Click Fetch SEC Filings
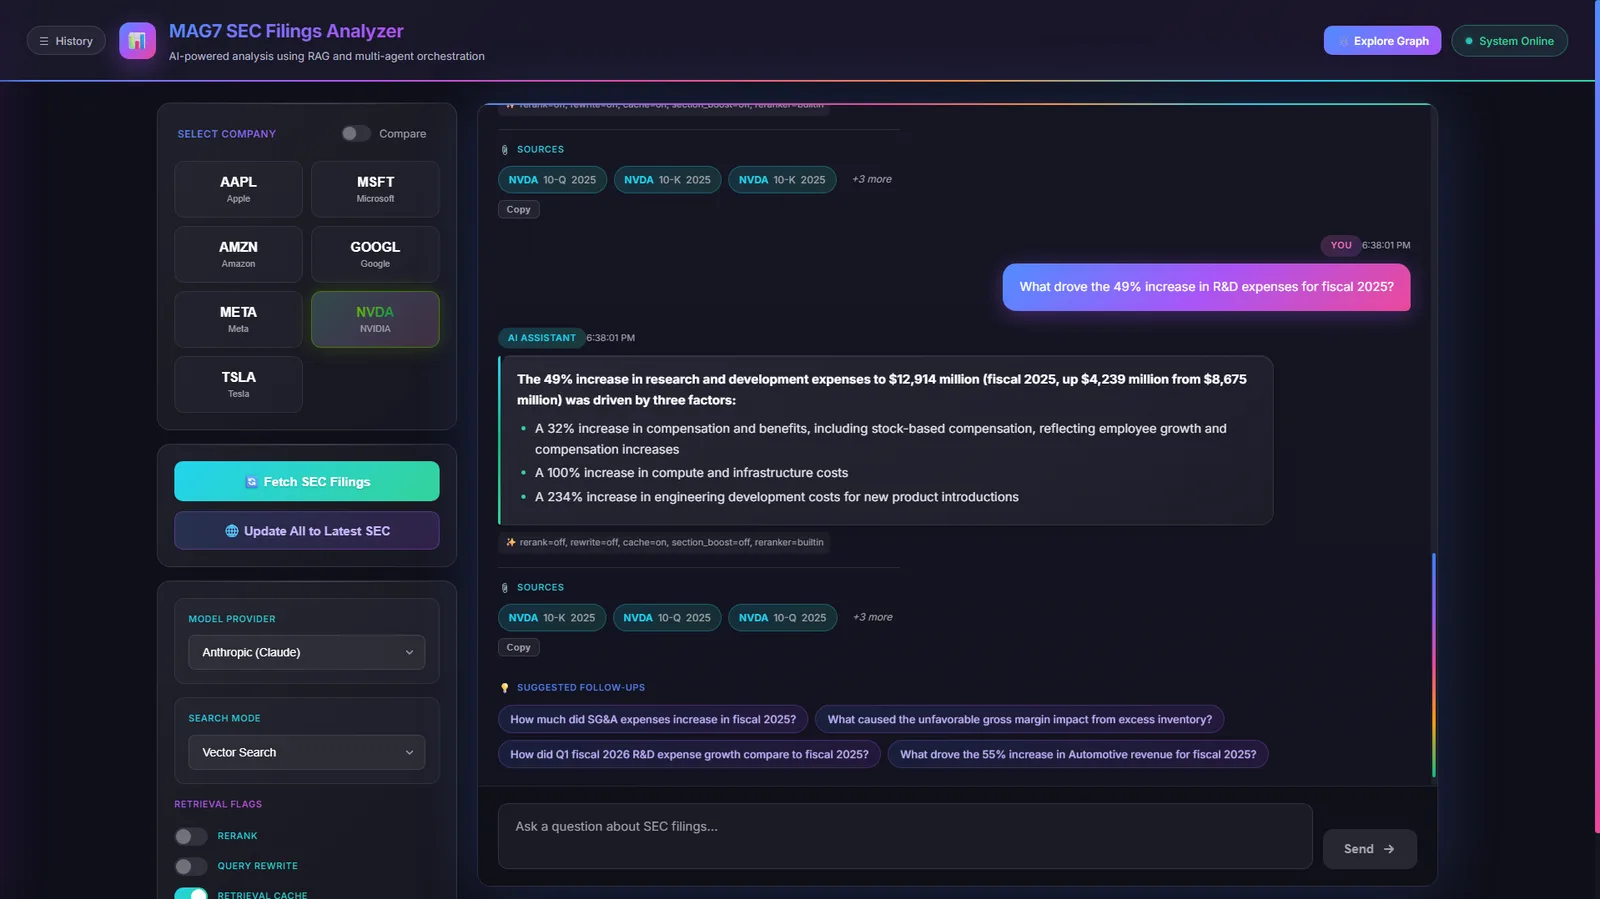The image size is (1600, 899). 307,481
